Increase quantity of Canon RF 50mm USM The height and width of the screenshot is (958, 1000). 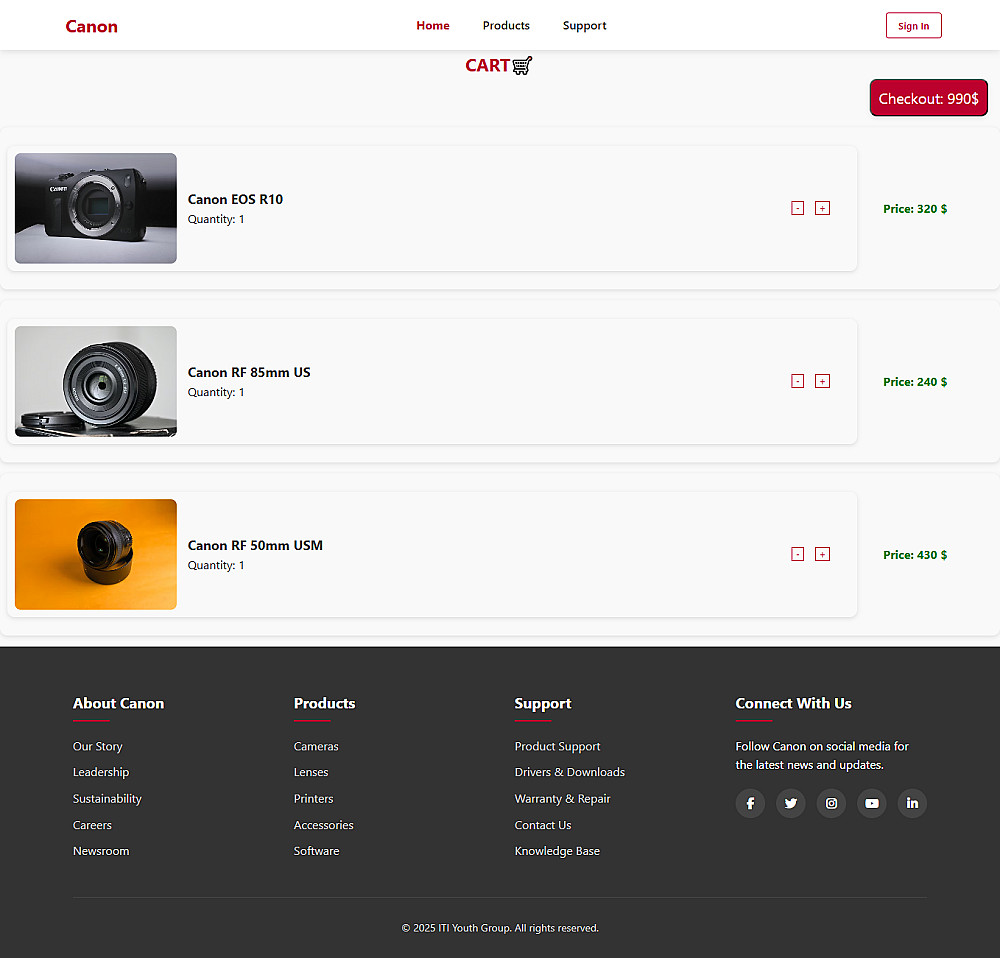click(823, 554)
